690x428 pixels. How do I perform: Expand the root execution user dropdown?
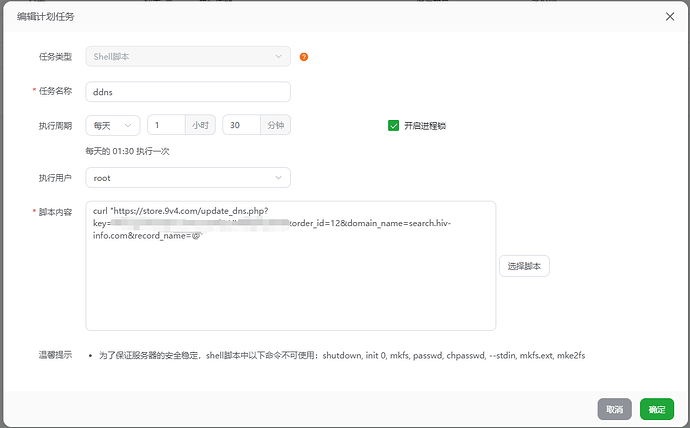188,178
